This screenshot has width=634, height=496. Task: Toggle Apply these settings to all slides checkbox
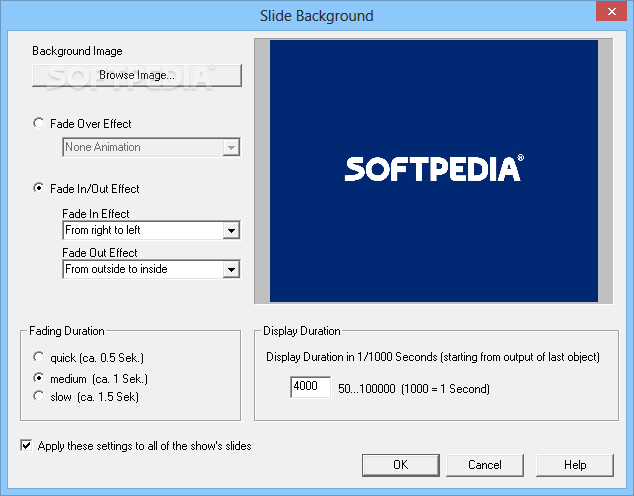[26, 445]
